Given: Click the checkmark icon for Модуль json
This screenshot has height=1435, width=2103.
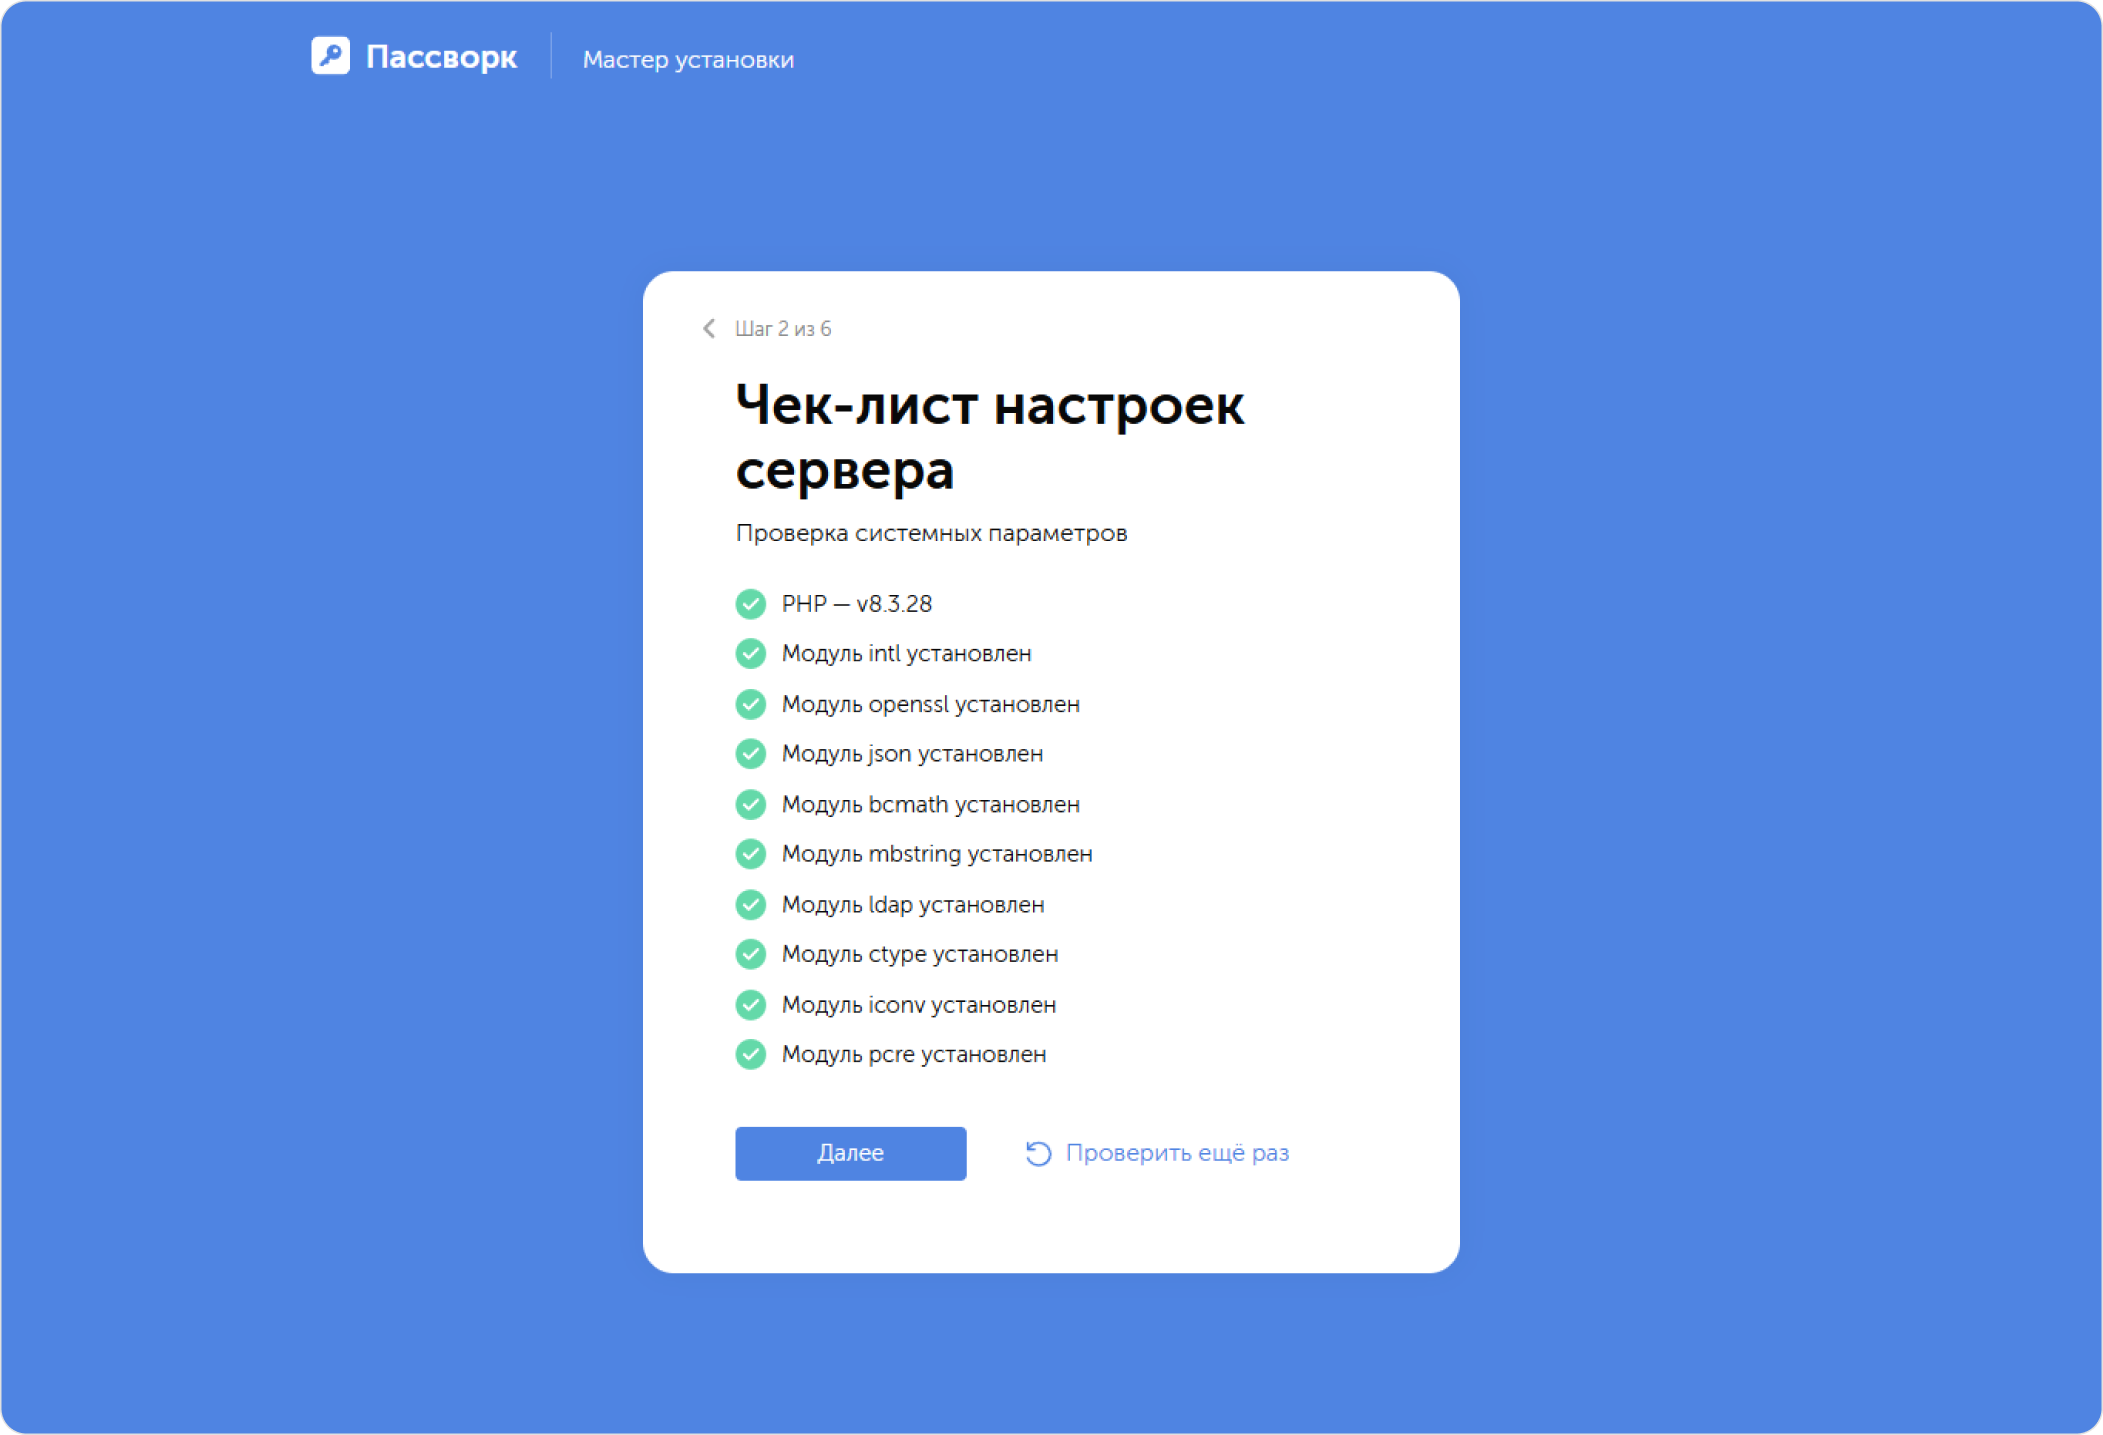Looking at the screenshot, I should pyautogui.click(x=751, y=753).
